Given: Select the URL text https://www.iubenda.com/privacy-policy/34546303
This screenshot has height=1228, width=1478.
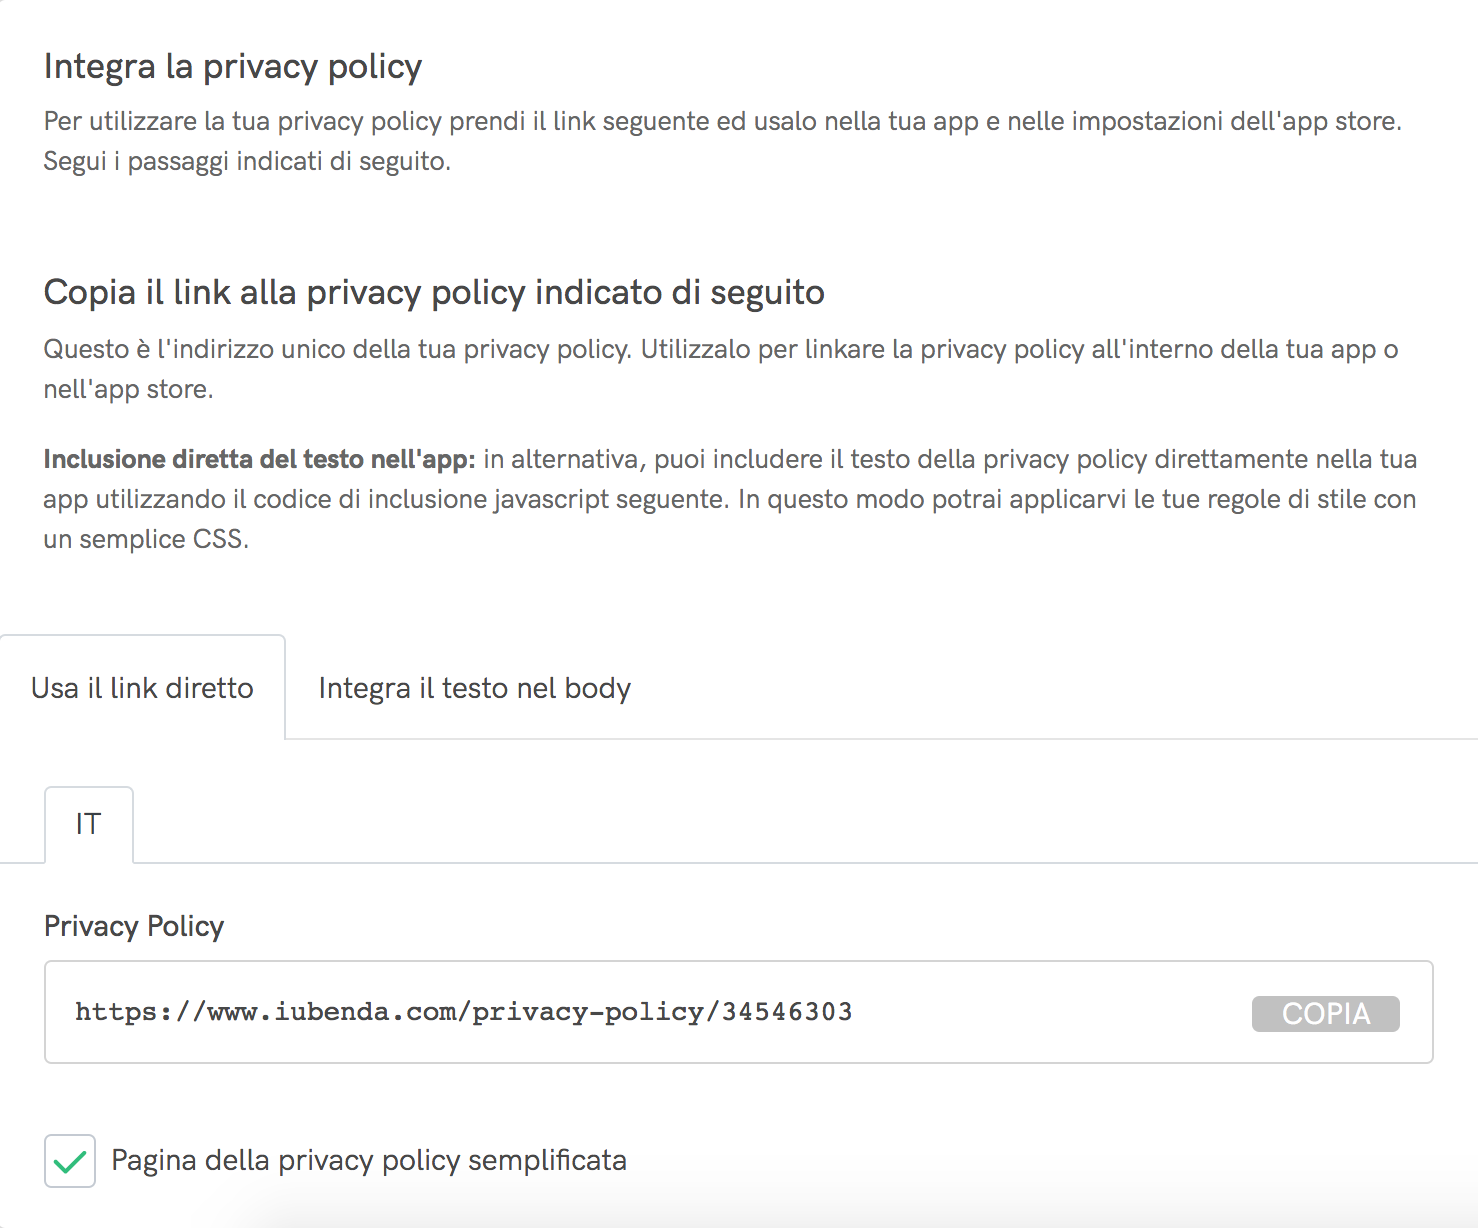Looking at the screenshot, I should pyautogui.click(x=462, y=1012).
